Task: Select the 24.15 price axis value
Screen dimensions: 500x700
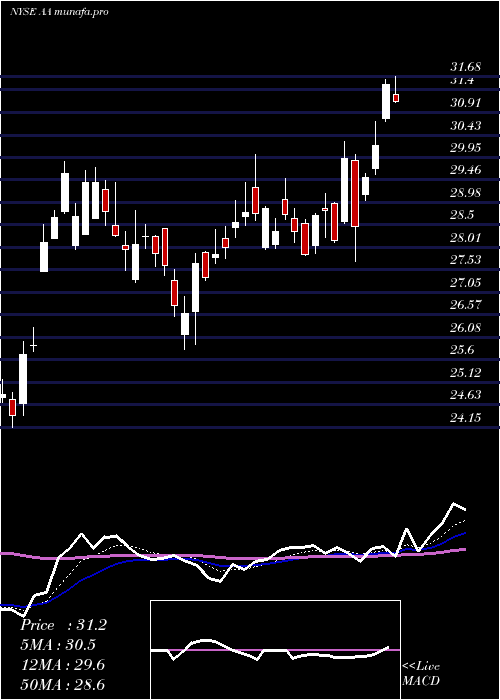Action: 465,418
